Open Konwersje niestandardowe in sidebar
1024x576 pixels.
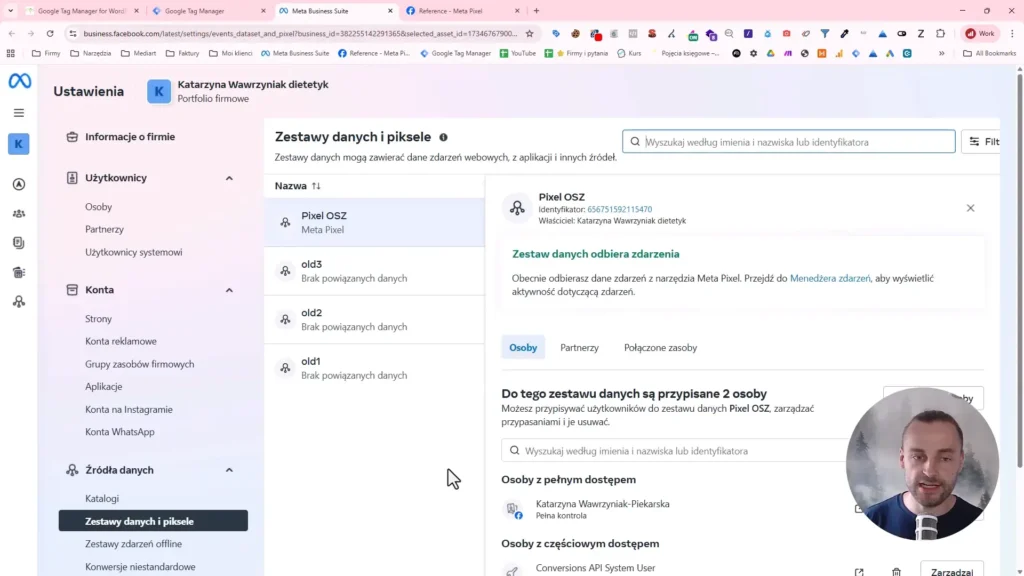(140, 566)
